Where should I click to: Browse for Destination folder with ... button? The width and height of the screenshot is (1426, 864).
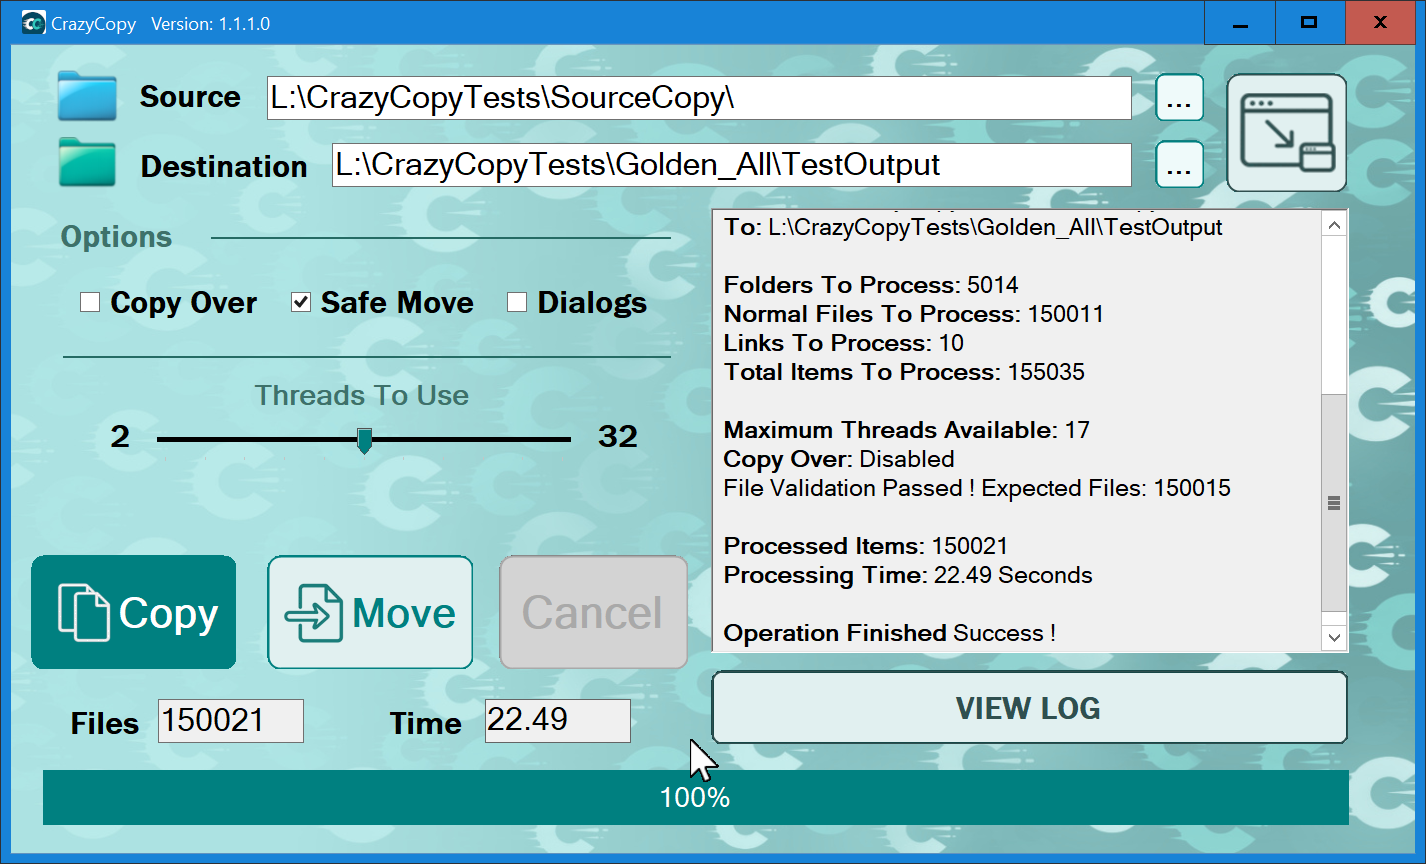[1180, 165]
